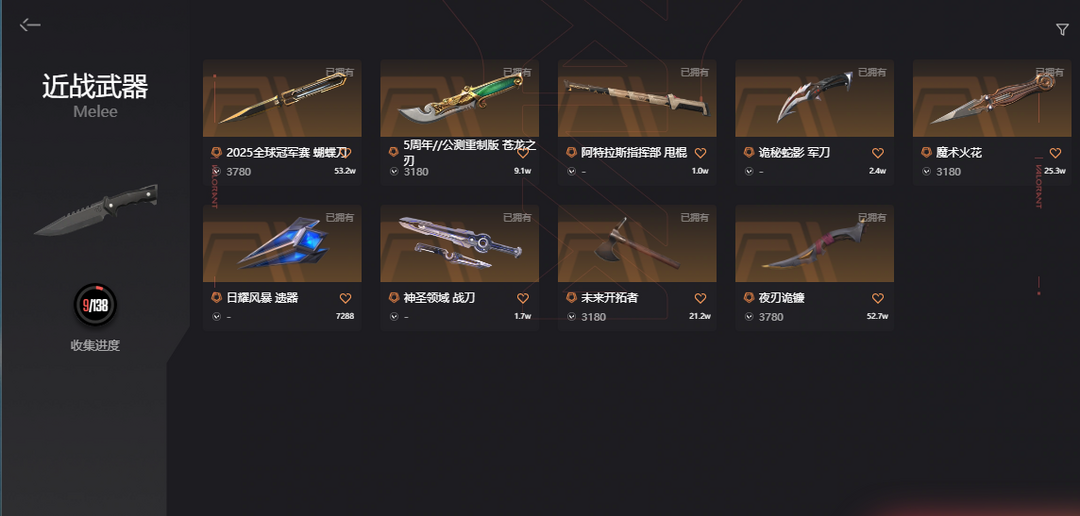Select the 2025全球冠军赛 蝴蝶刀 image

[282, 98]
